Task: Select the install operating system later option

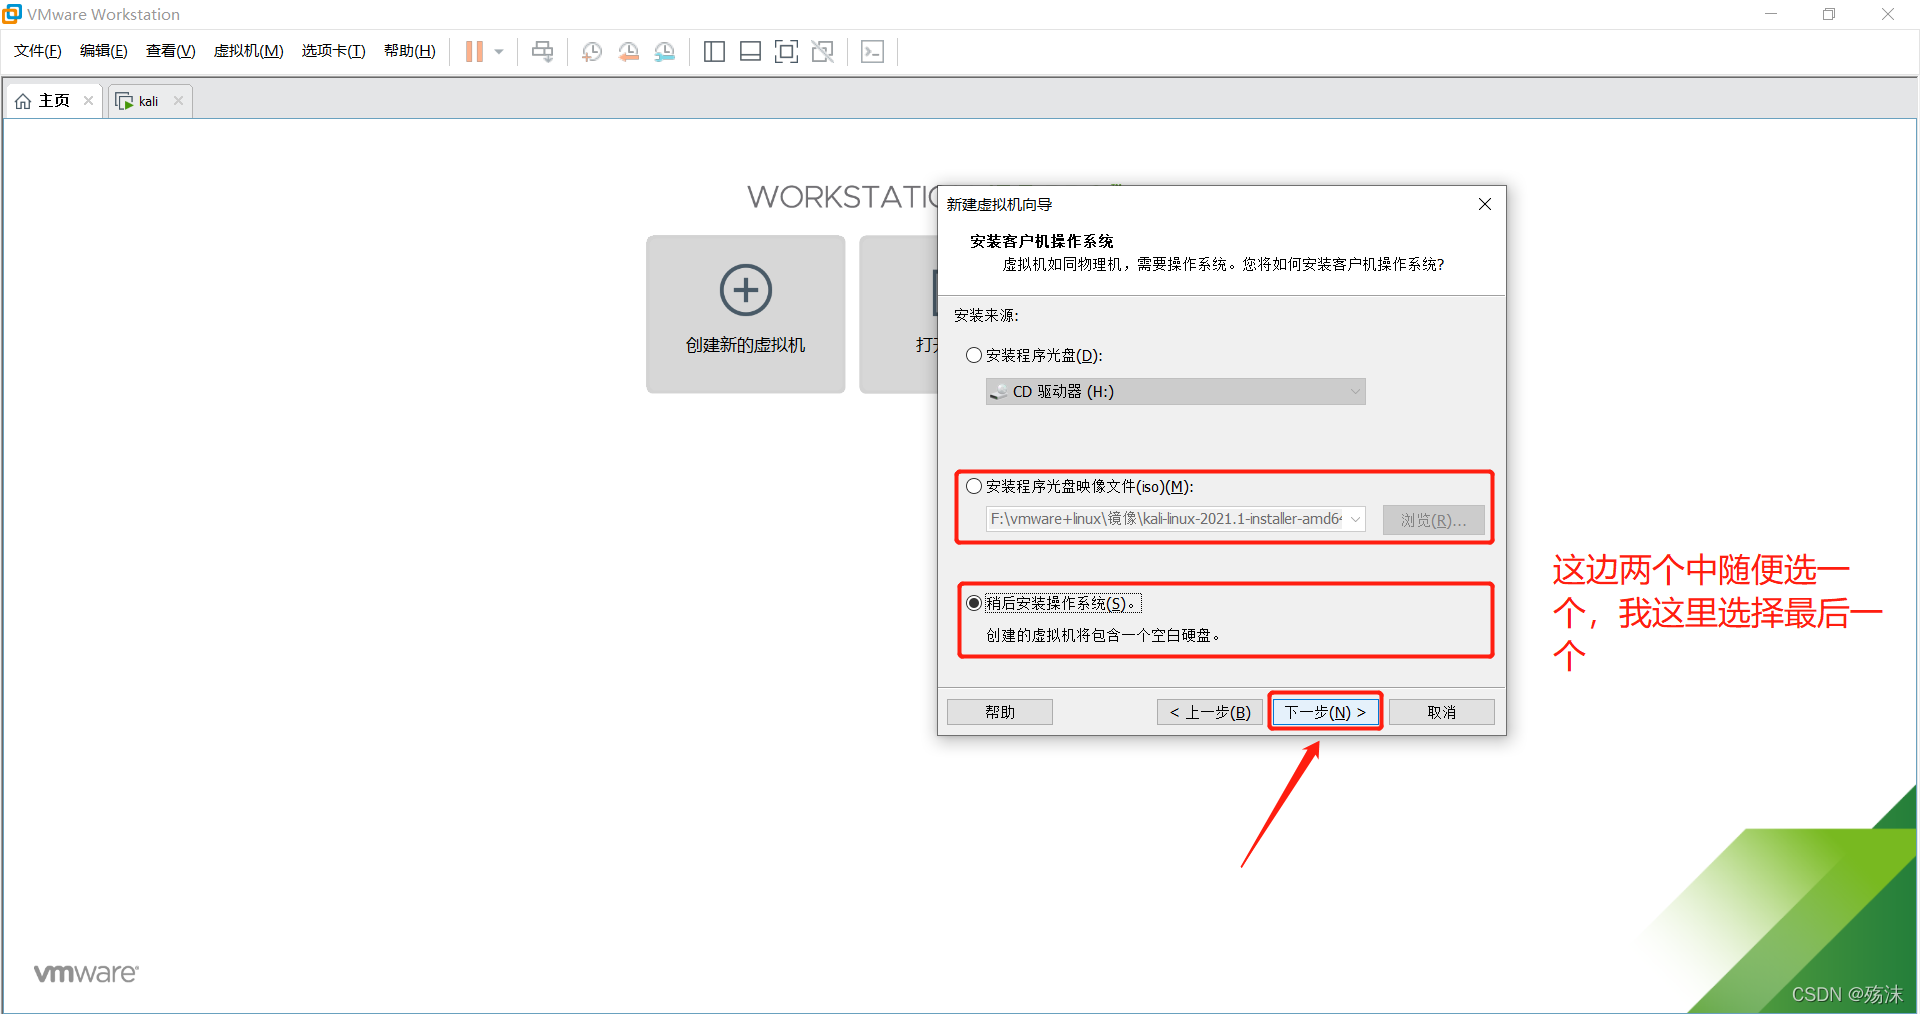Action: point(974,604)
